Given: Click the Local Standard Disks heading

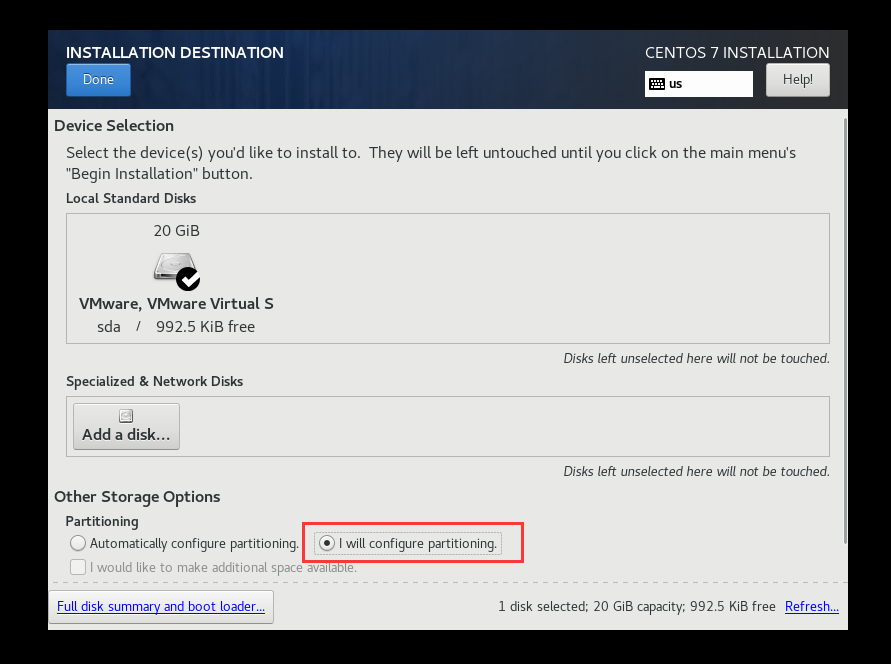Looking at the screenshot, I should (x=131, y=198).
